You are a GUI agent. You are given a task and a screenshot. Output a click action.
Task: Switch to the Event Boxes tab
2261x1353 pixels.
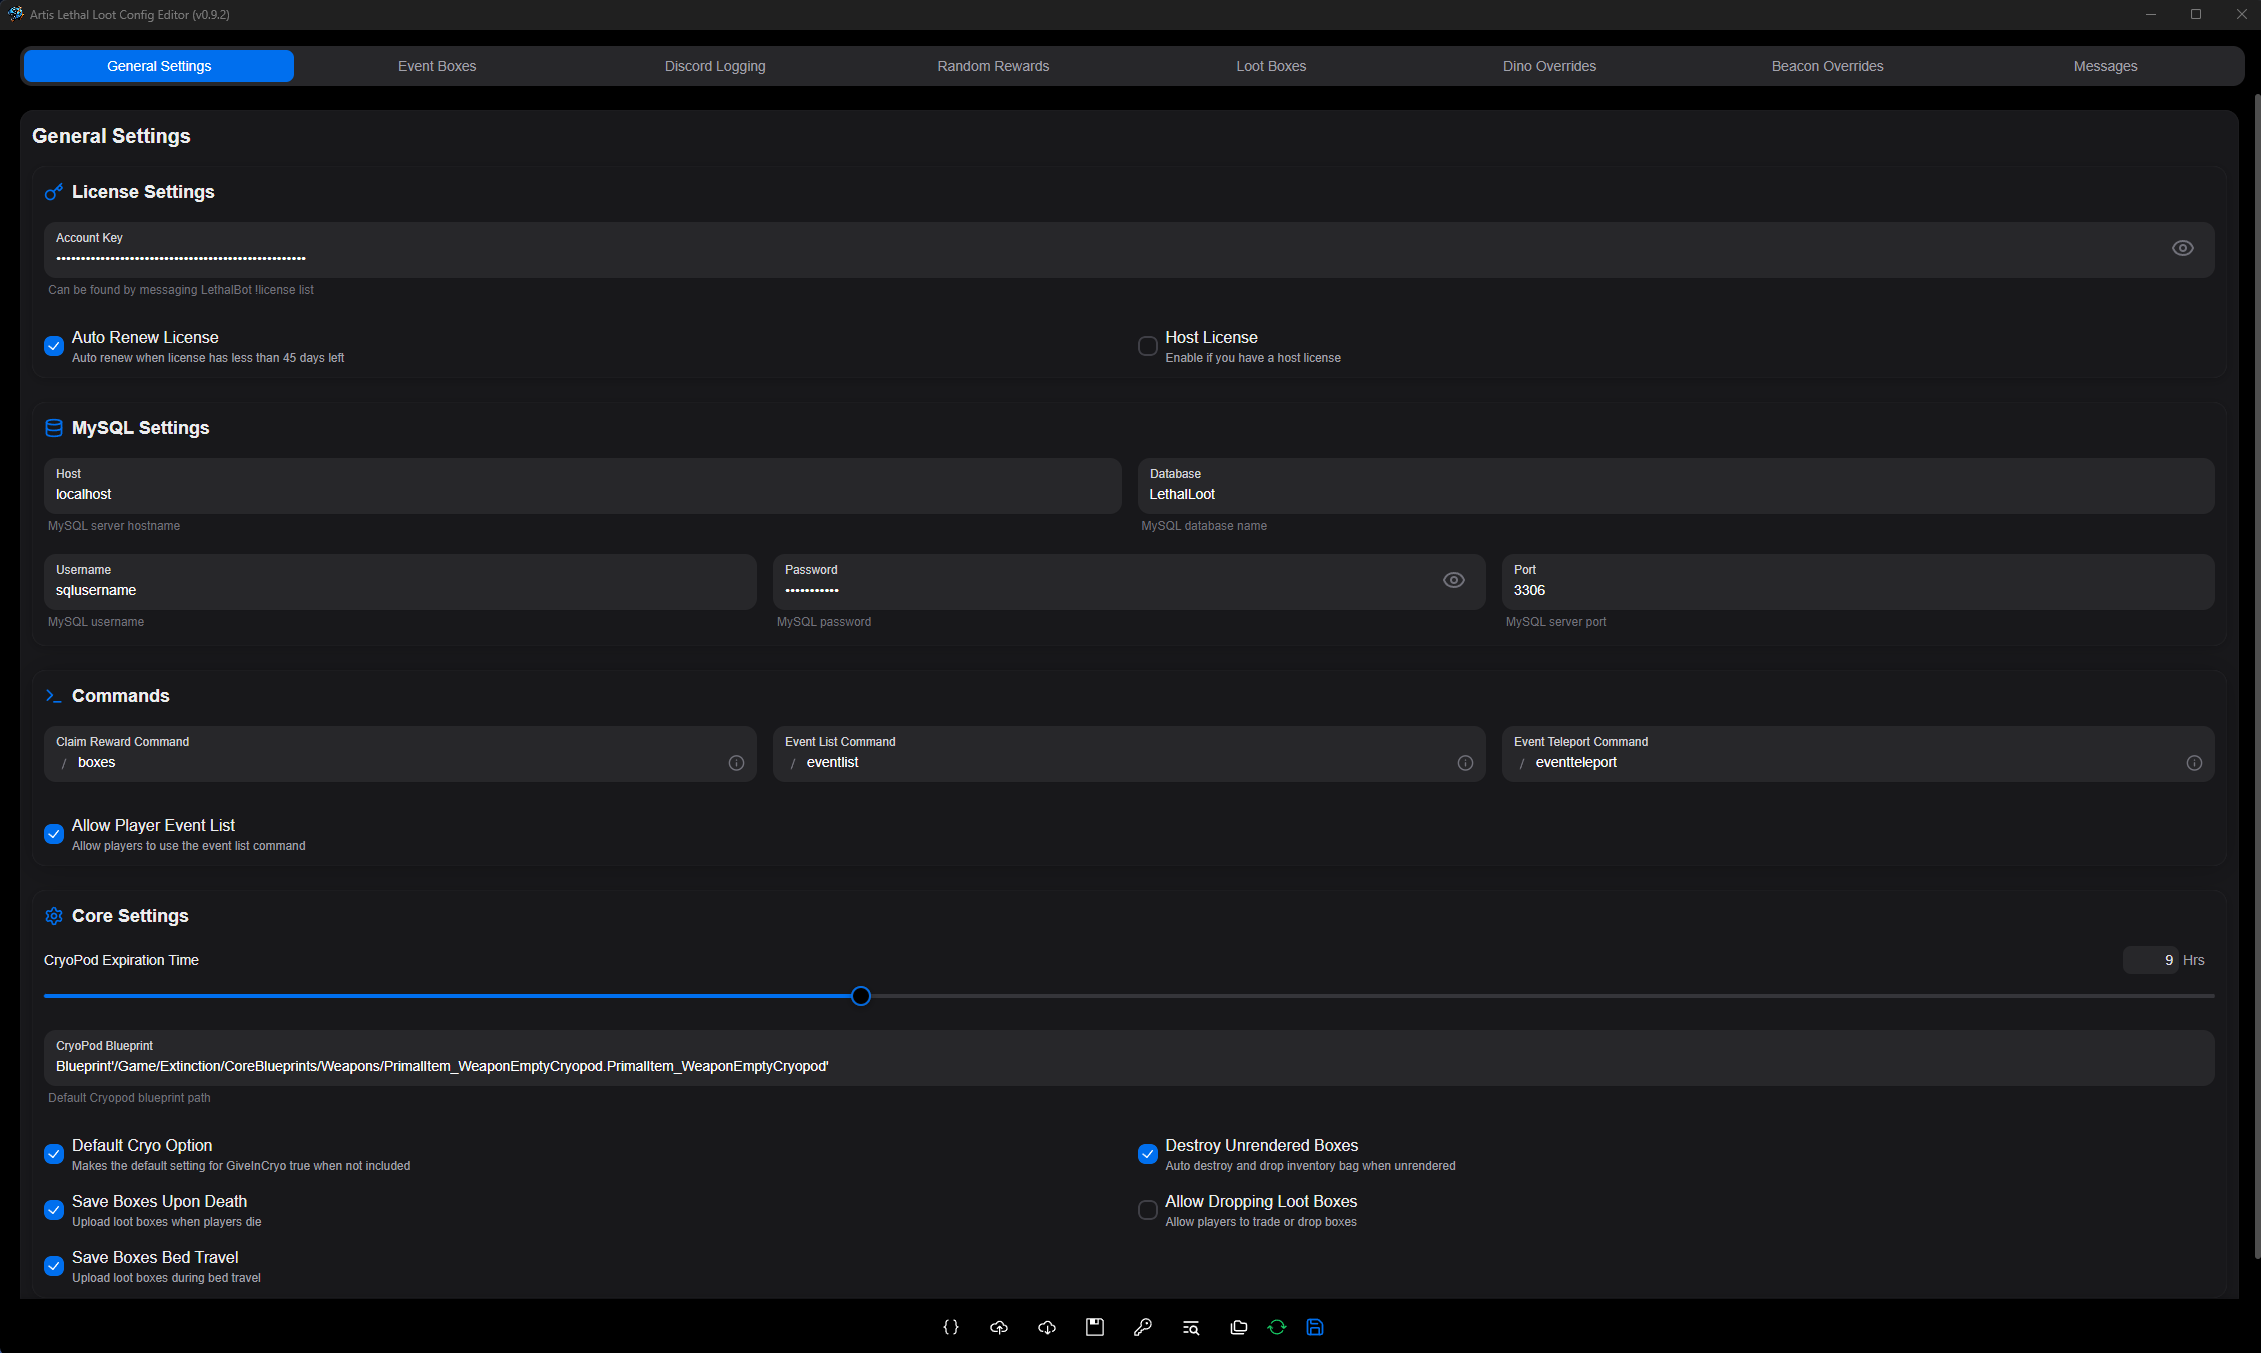tap(437, 66)
